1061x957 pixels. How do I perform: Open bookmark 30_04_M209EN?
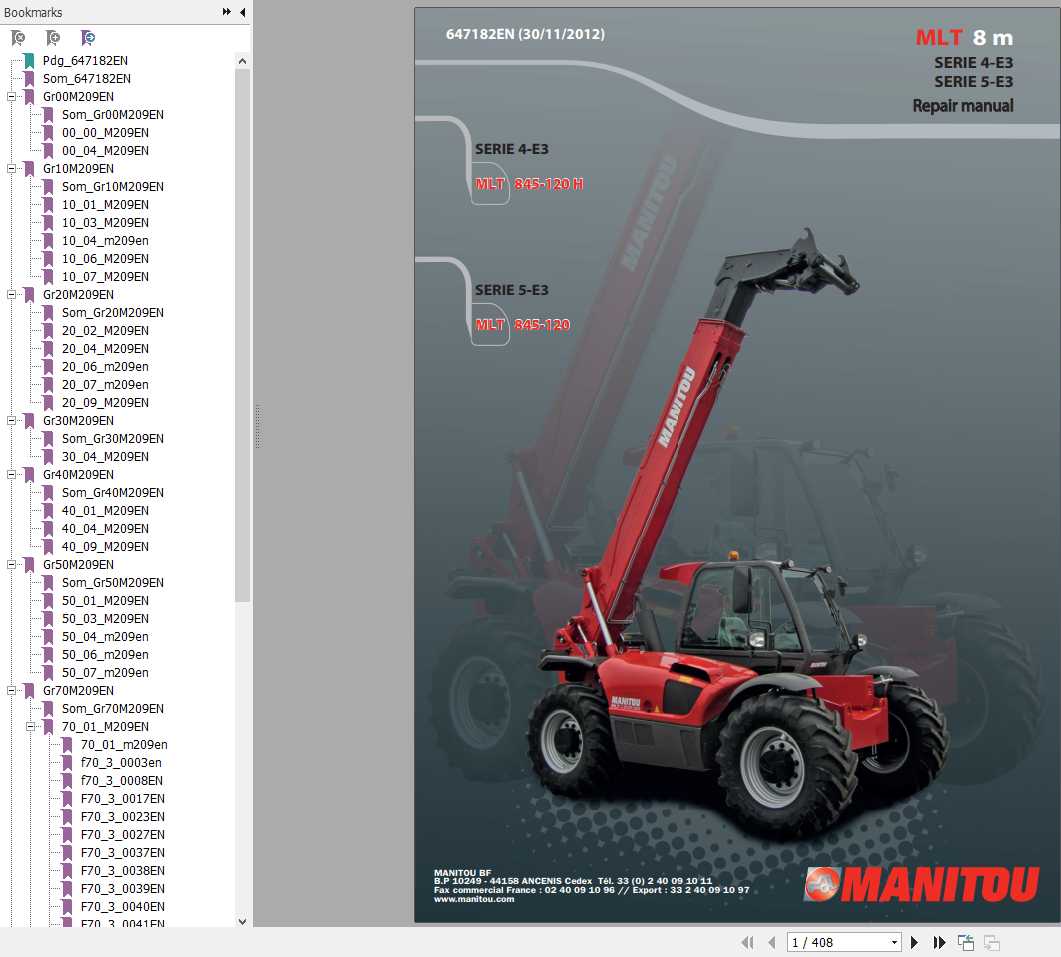tap(106, 456)
